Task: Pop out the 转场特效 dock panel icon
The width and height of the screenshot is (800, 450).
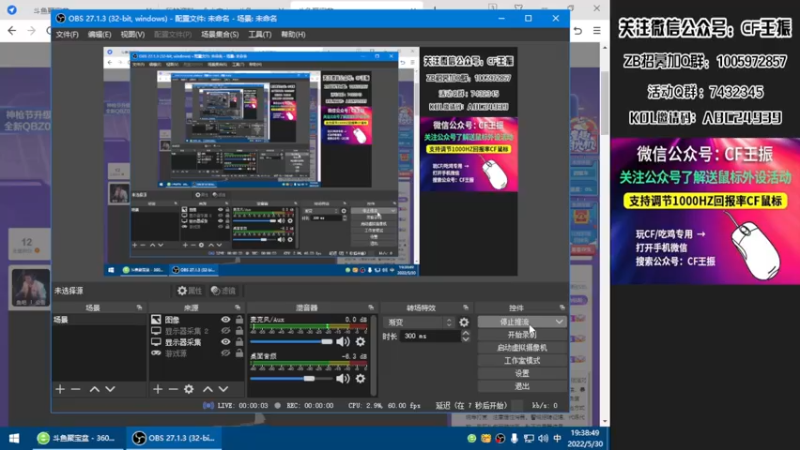Action: pos(466,308)
